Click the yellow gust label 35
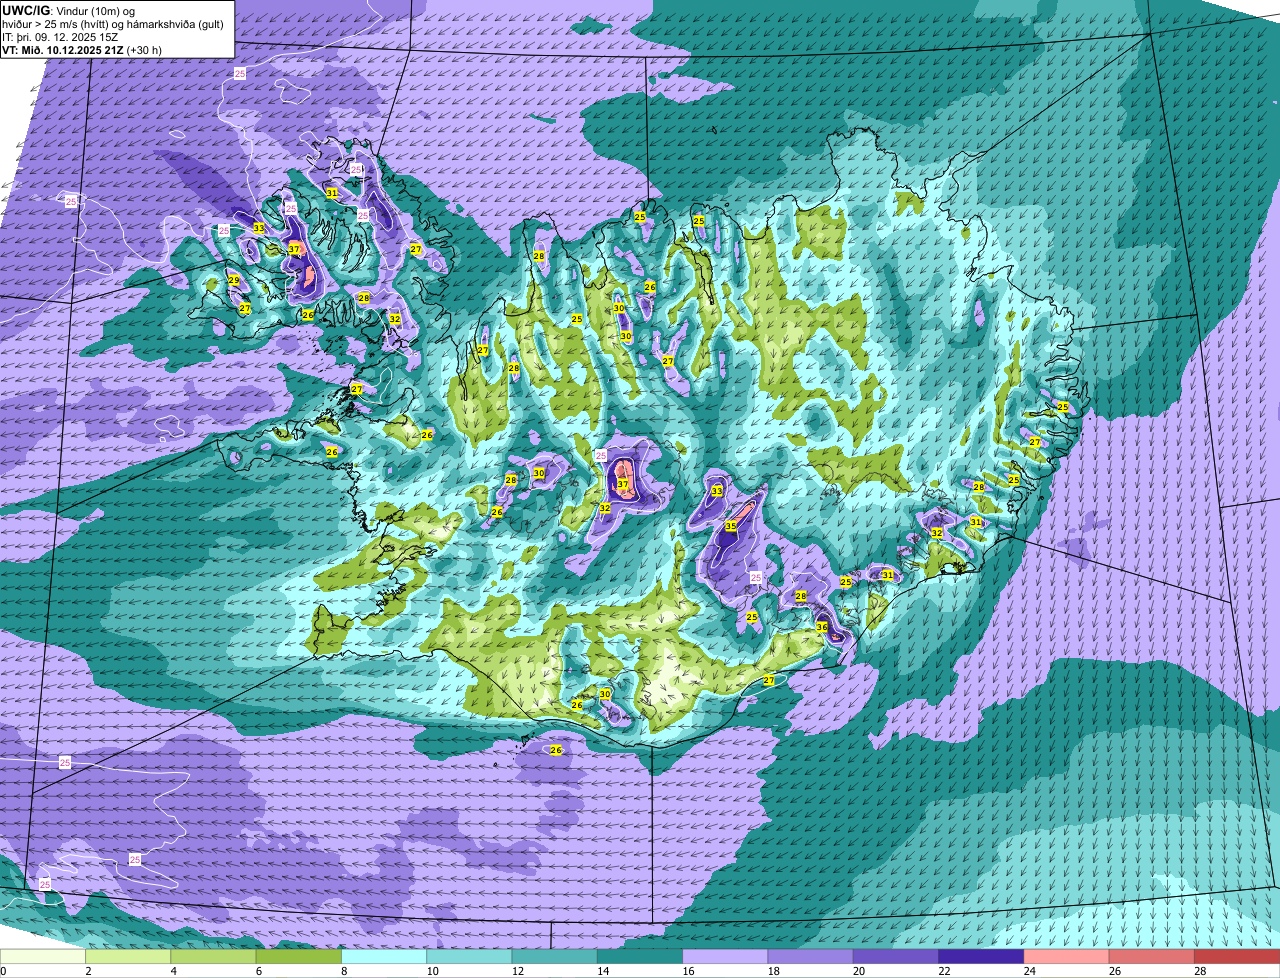This screenshot has height=978, width=1280. tap(731, 526)
